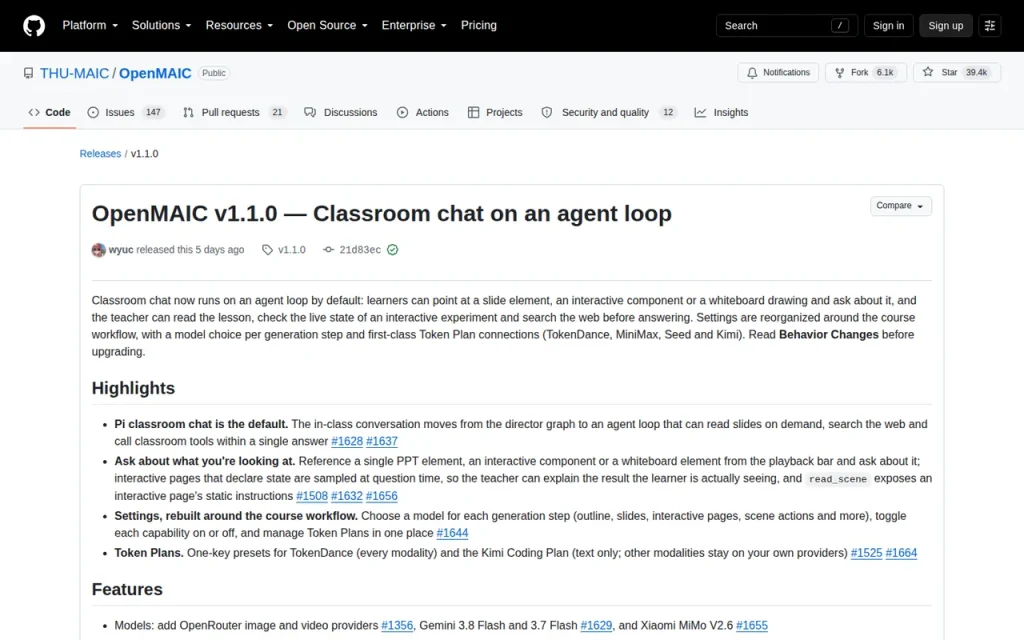Click the Highlights heading
The height and width of the screenshot is (640, 1024).
[x=133, y=388]
